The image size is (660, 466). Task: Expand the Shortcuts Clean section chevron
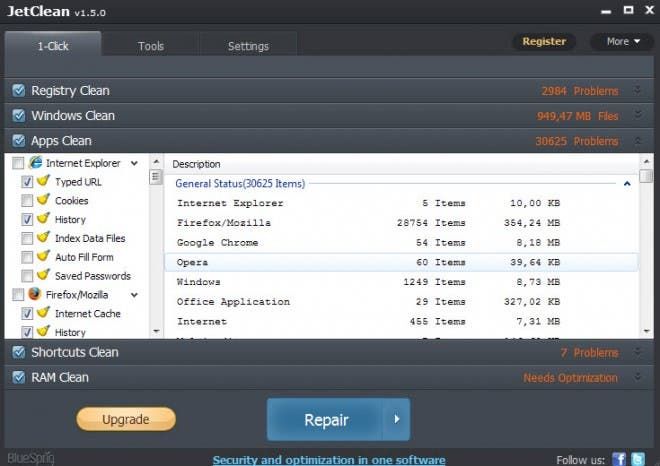[638, 352]
